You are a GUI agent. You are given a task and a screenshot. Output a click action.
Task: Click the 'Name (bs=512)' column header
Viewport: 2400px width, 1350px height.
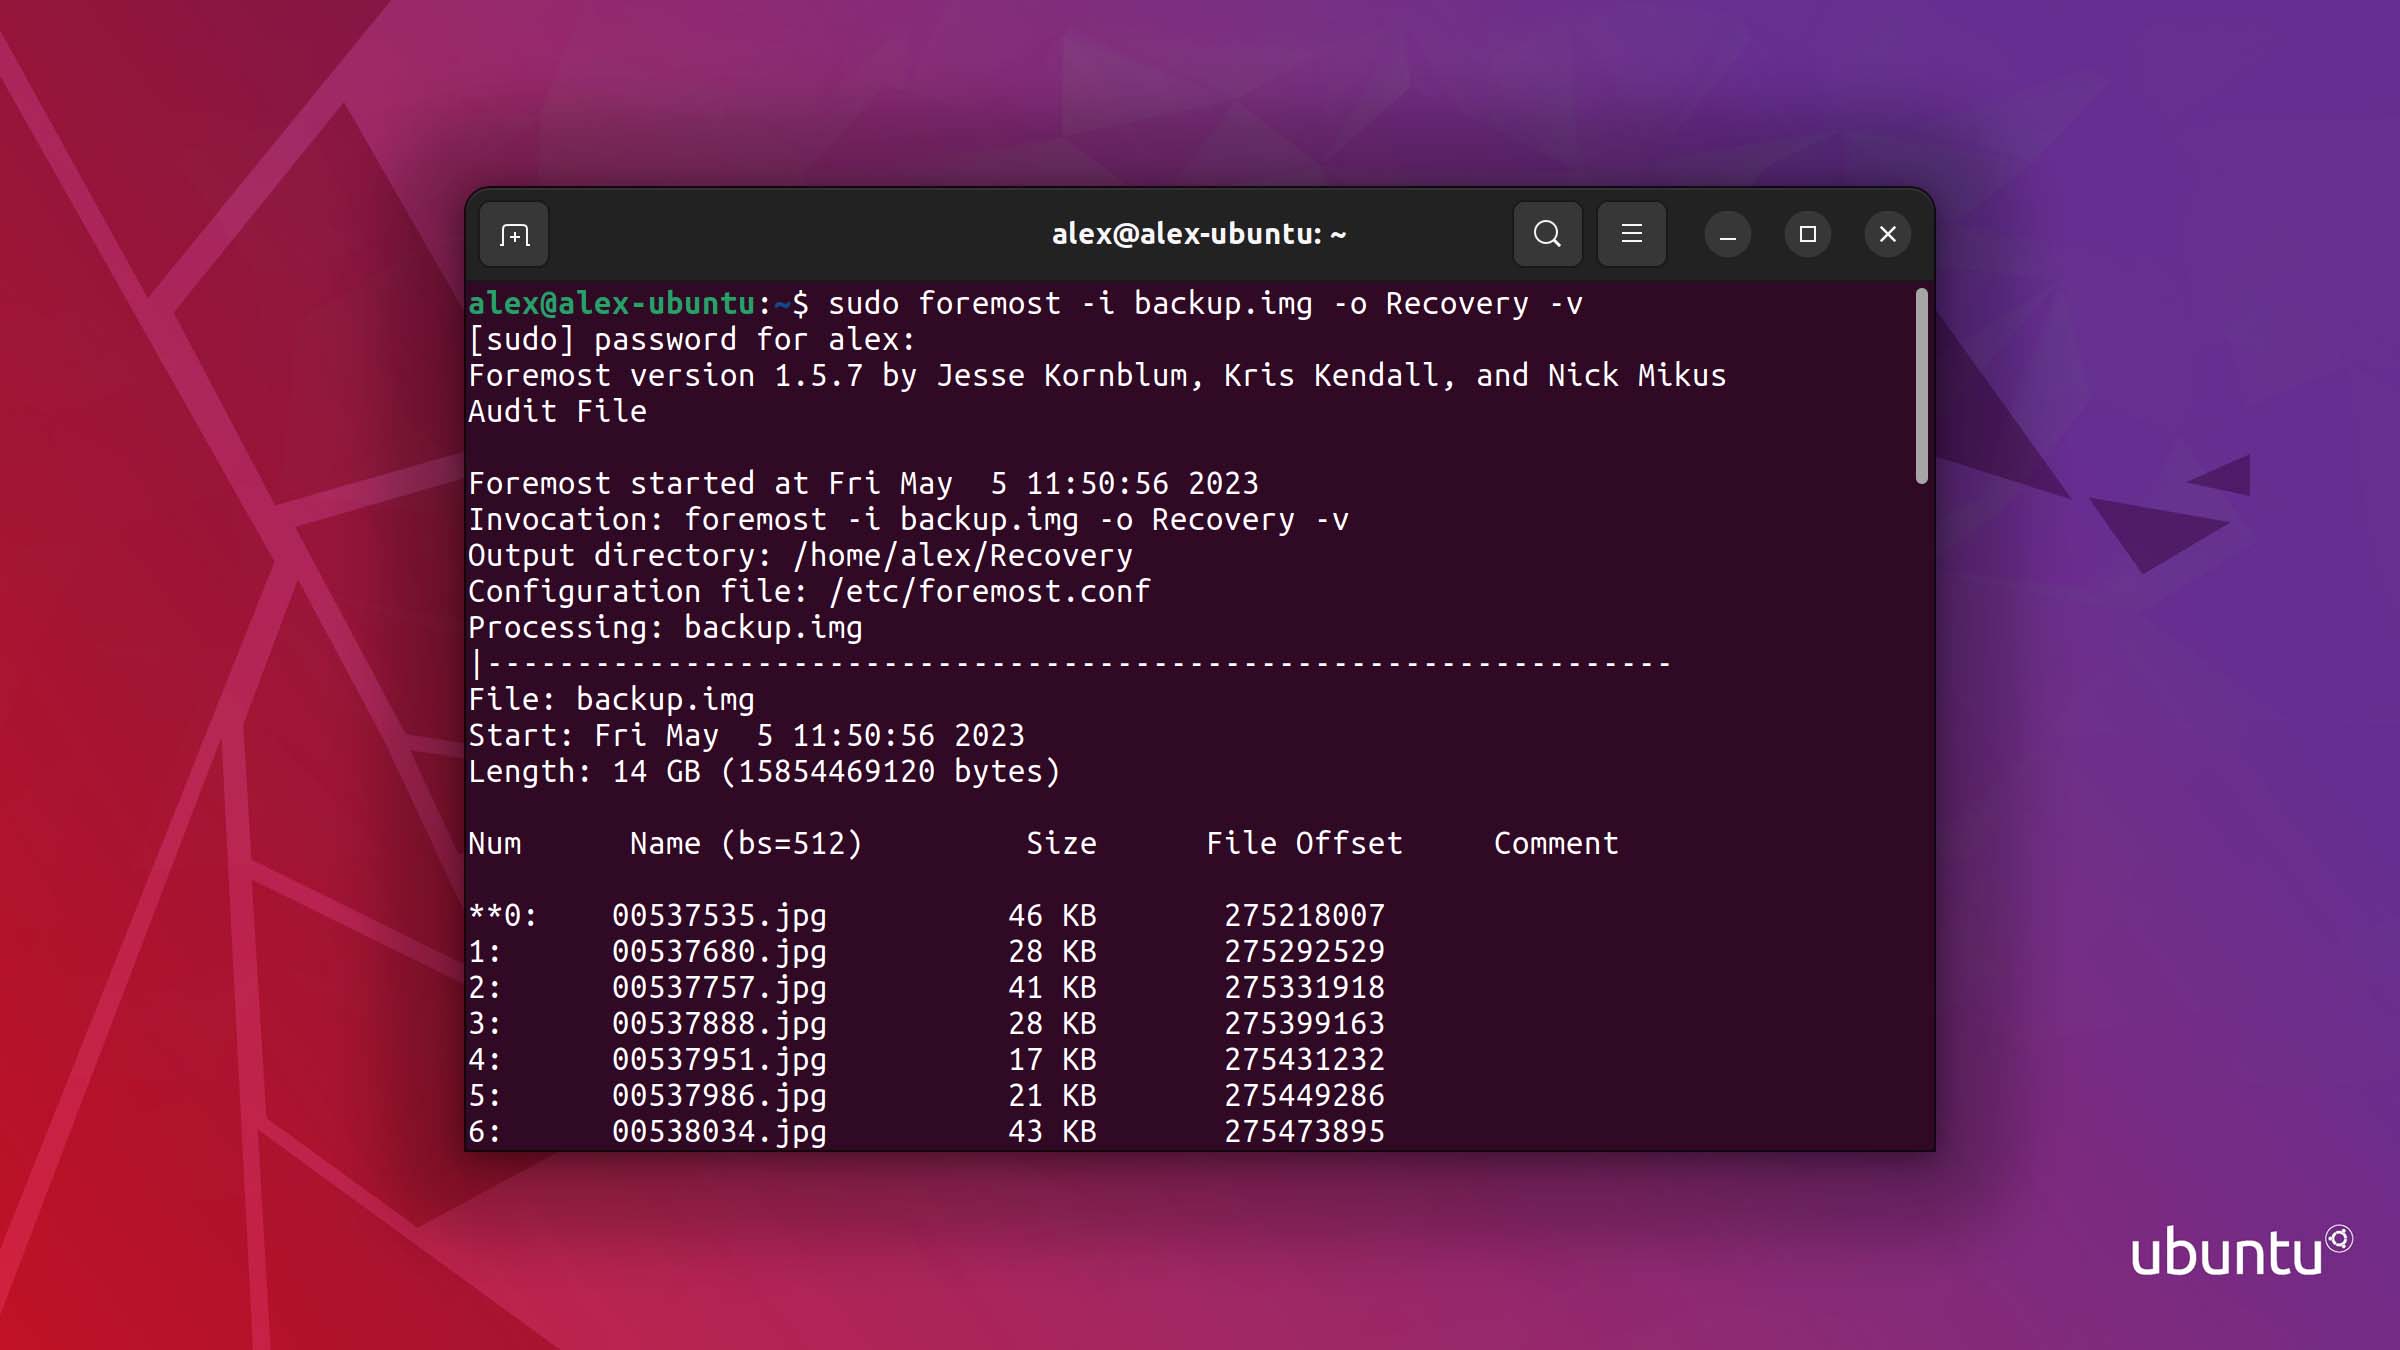(x=746, y=844)
